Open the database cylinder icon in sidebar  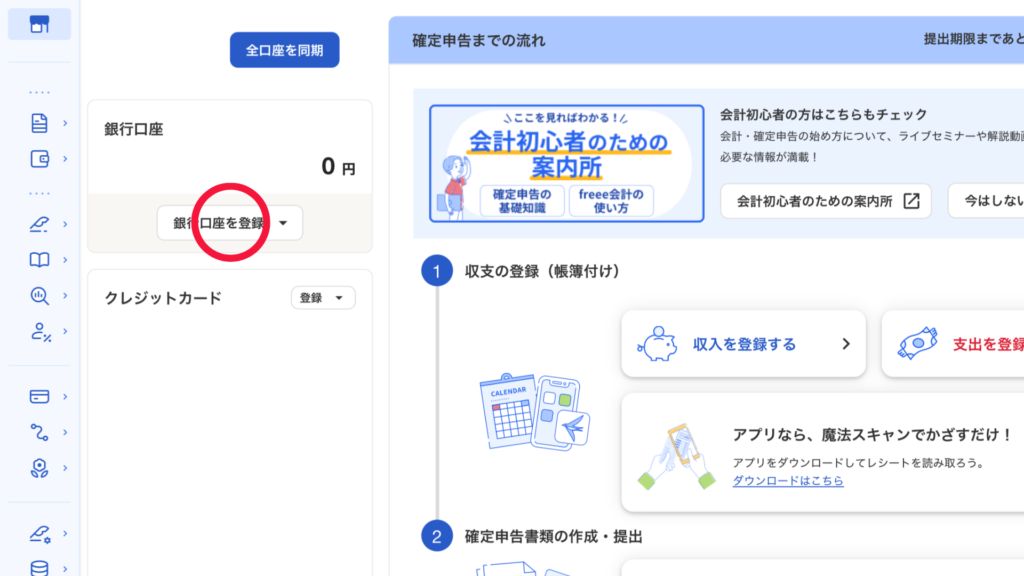[x=39, y=568]
